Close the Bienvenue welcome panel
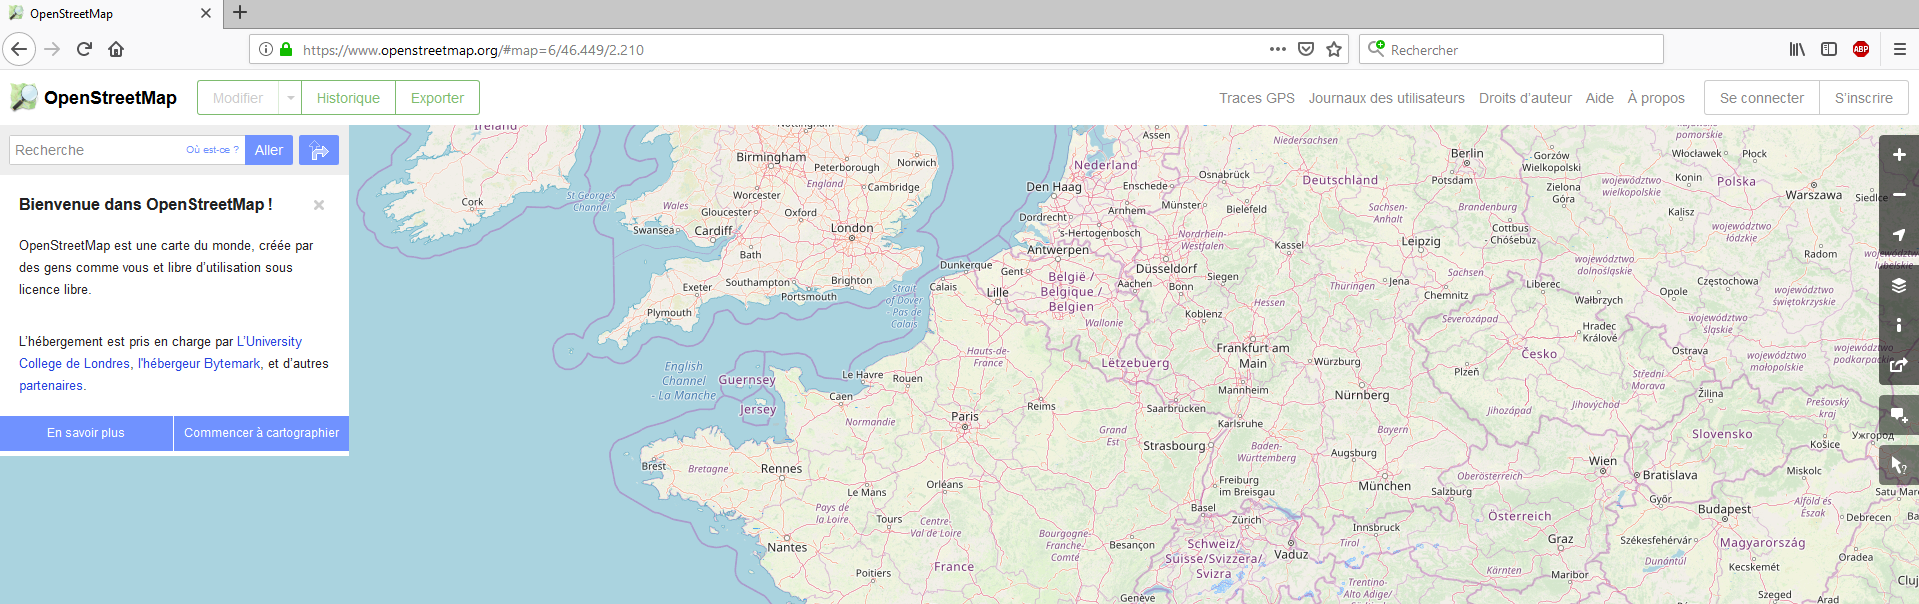 [319, 205]
